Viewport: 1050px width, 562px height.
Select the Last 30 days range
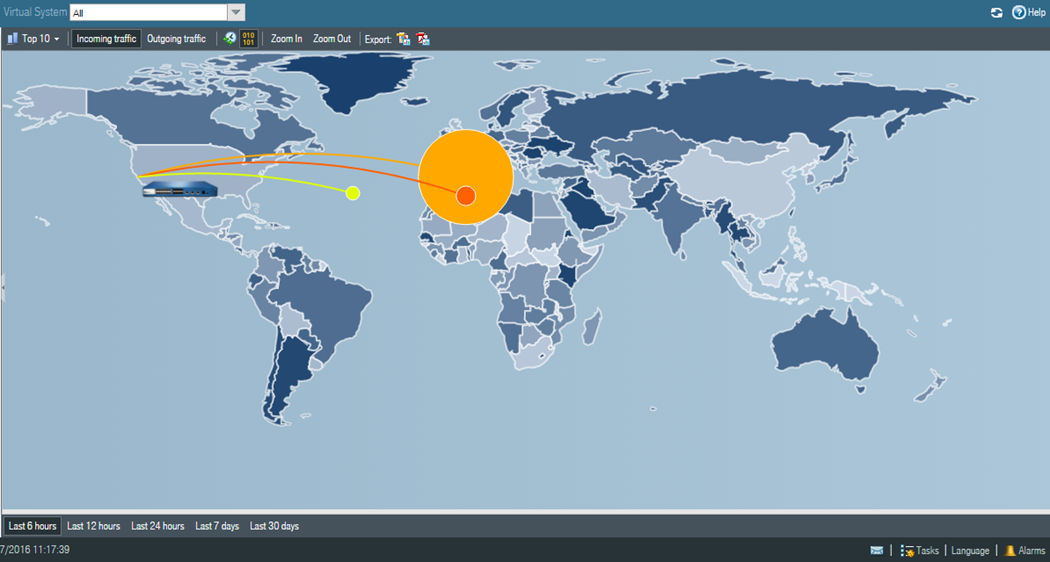pos(275,526)
